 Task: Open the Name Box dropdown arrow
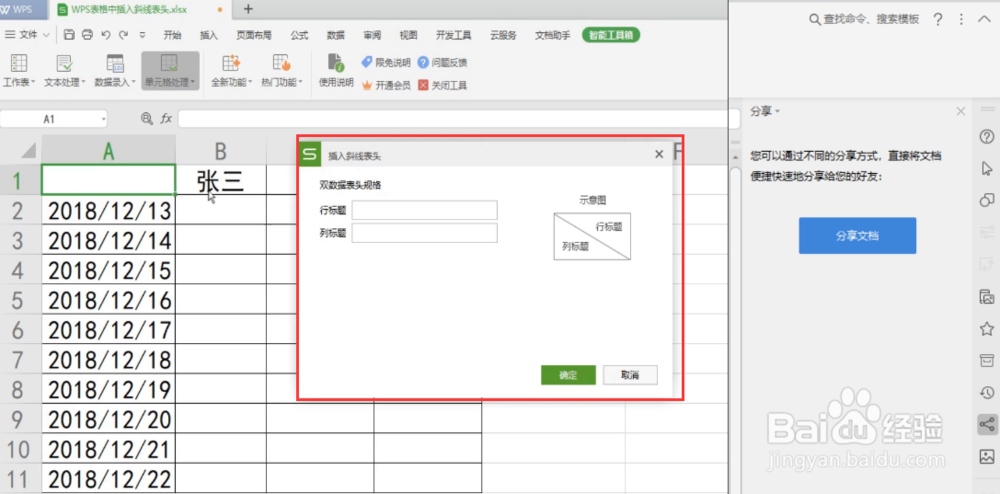point(103,119)
